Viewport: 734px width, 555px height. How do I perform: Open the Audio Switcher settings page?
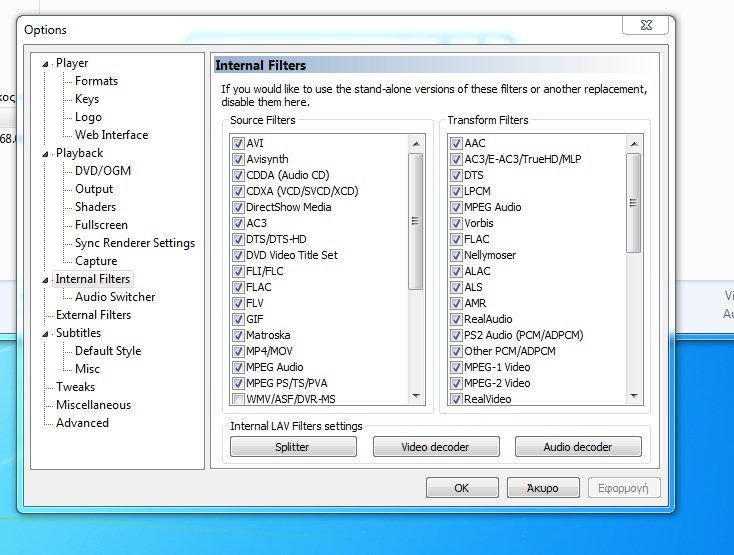pos(114,297)
